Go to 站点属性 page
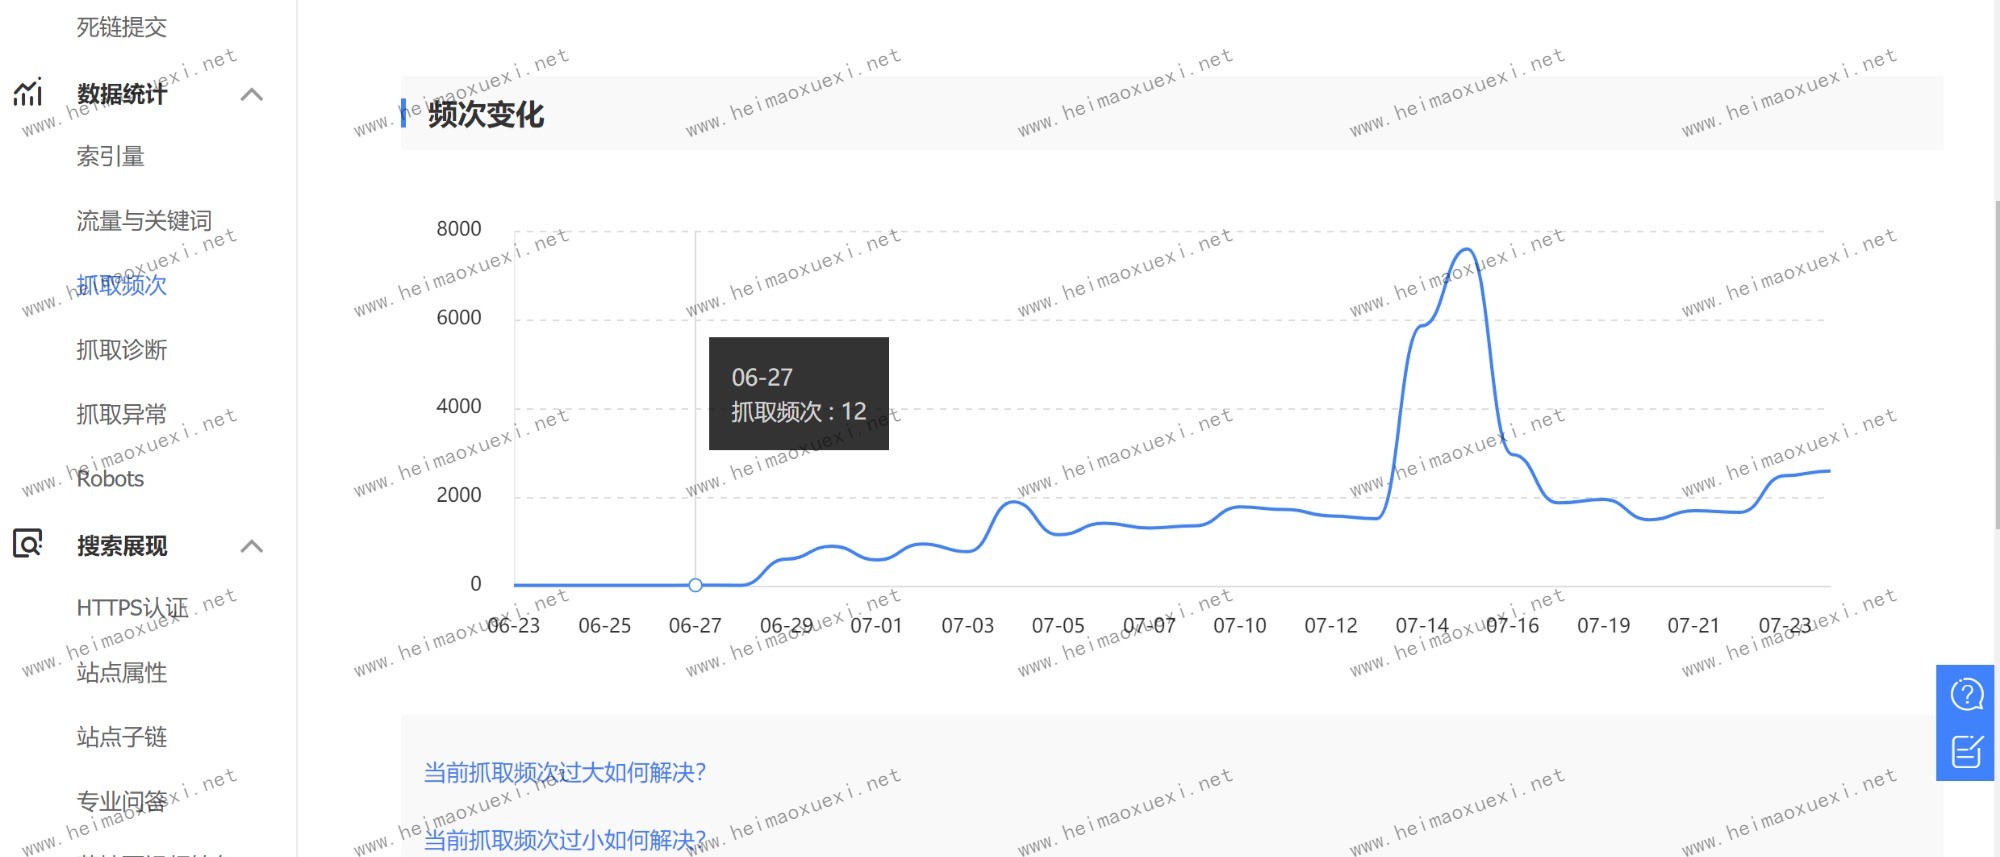 point(122,673)
